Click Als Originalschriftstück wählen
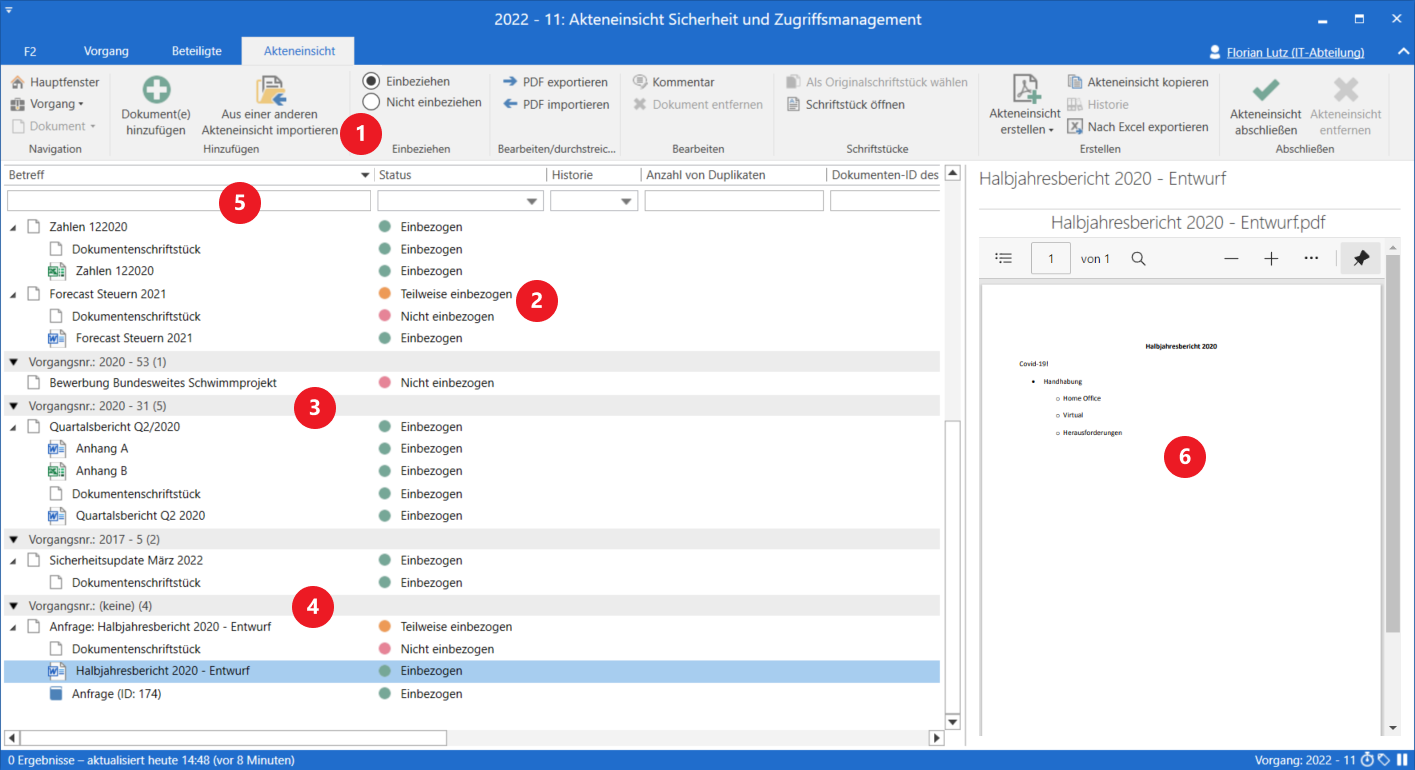This screenshot has height=770, width=1415. (877, 82)
